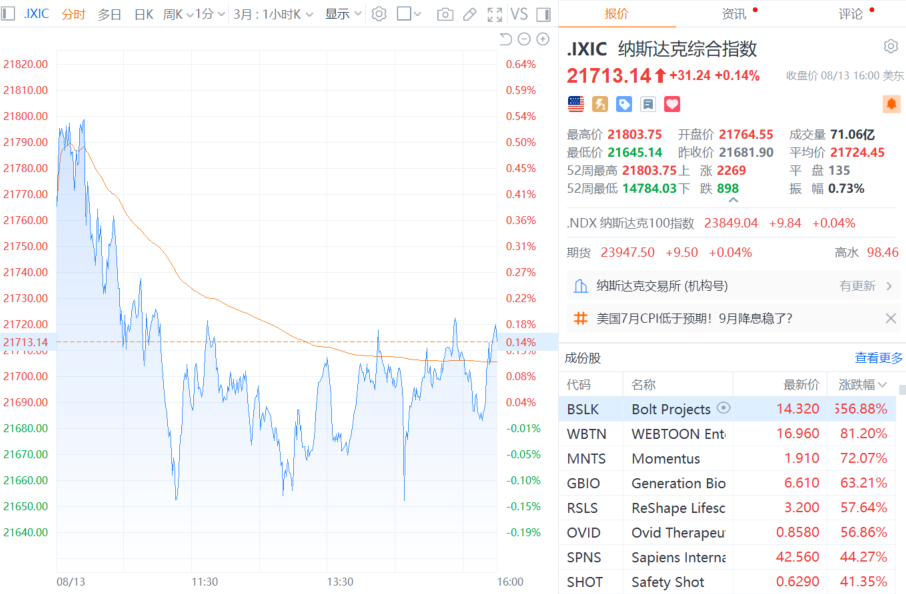Switch to 日K daily candlestick view
Screen dimensions: 906x594
(x=143, y=14)
